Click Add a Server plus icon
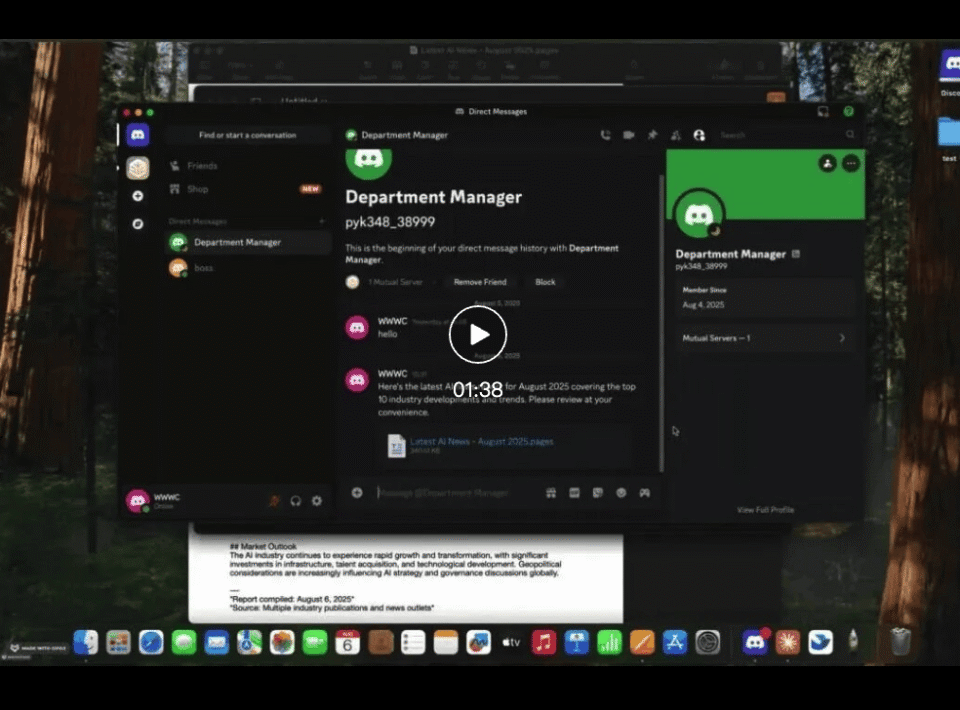Viewport: 960px width, 710px height. [138, 196]
